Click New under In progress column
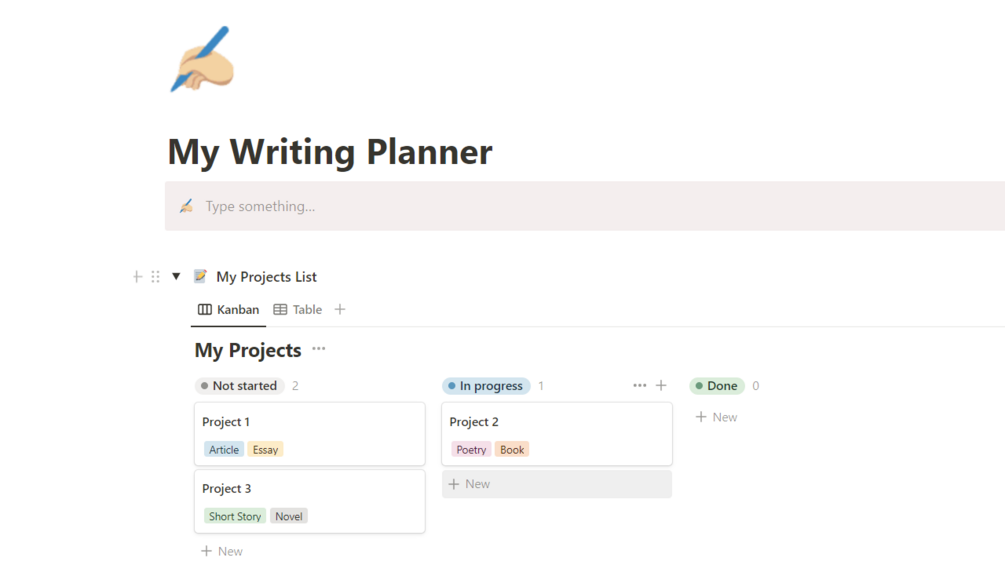The height and width of the screenshot is (565, 1005). (x=470, y=484)
